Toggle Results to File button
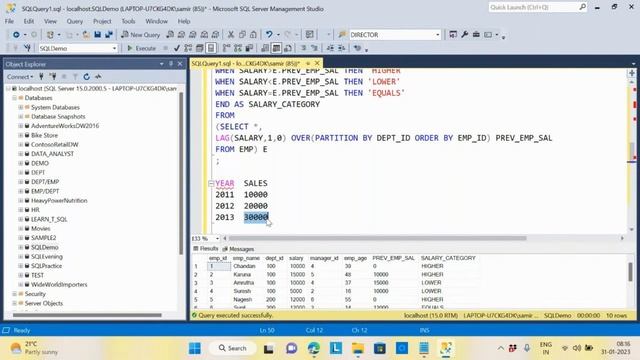Image resolution: width=640 pixels, height=360 pixels. (288, 48)
